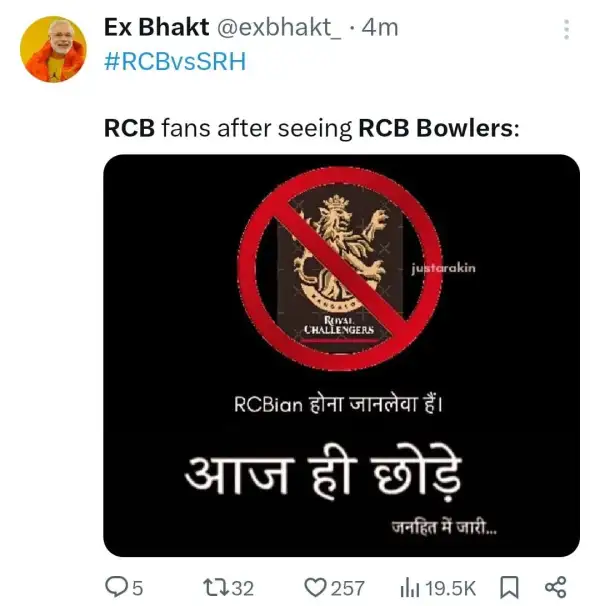
Task: Open the #RCBvsSRH hashtag
Action: (175, 62)
